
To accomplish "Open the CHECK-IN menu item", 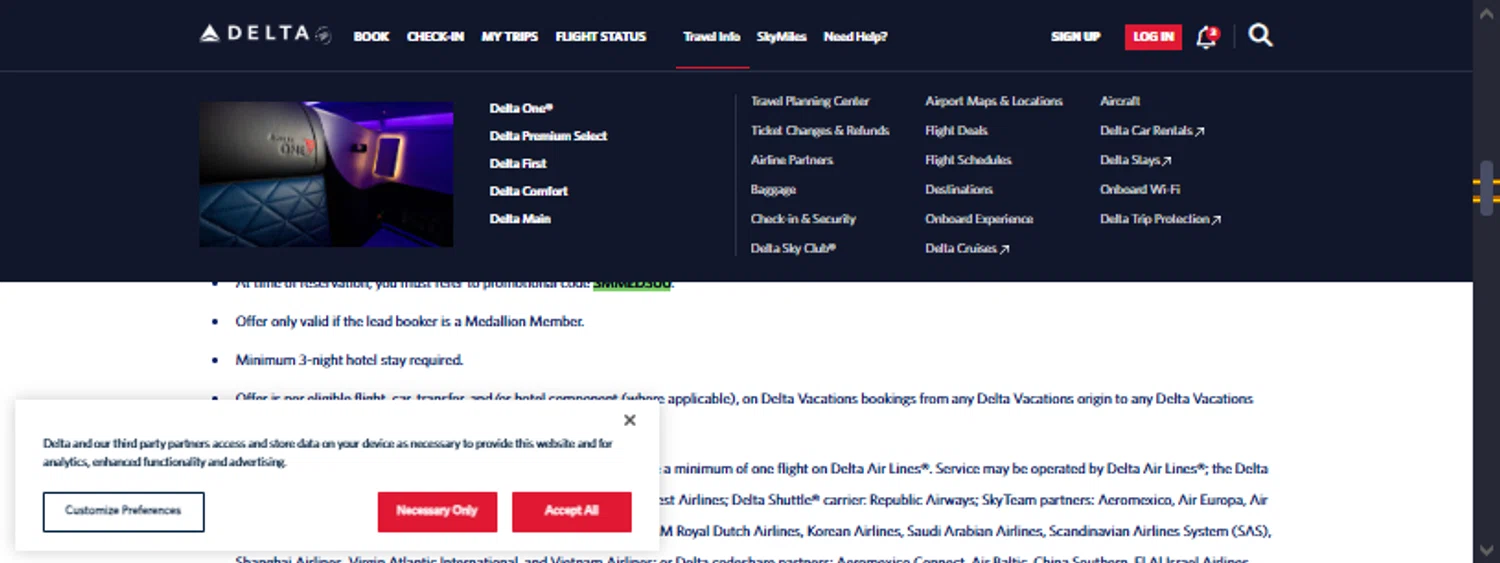I will point(435,36).
